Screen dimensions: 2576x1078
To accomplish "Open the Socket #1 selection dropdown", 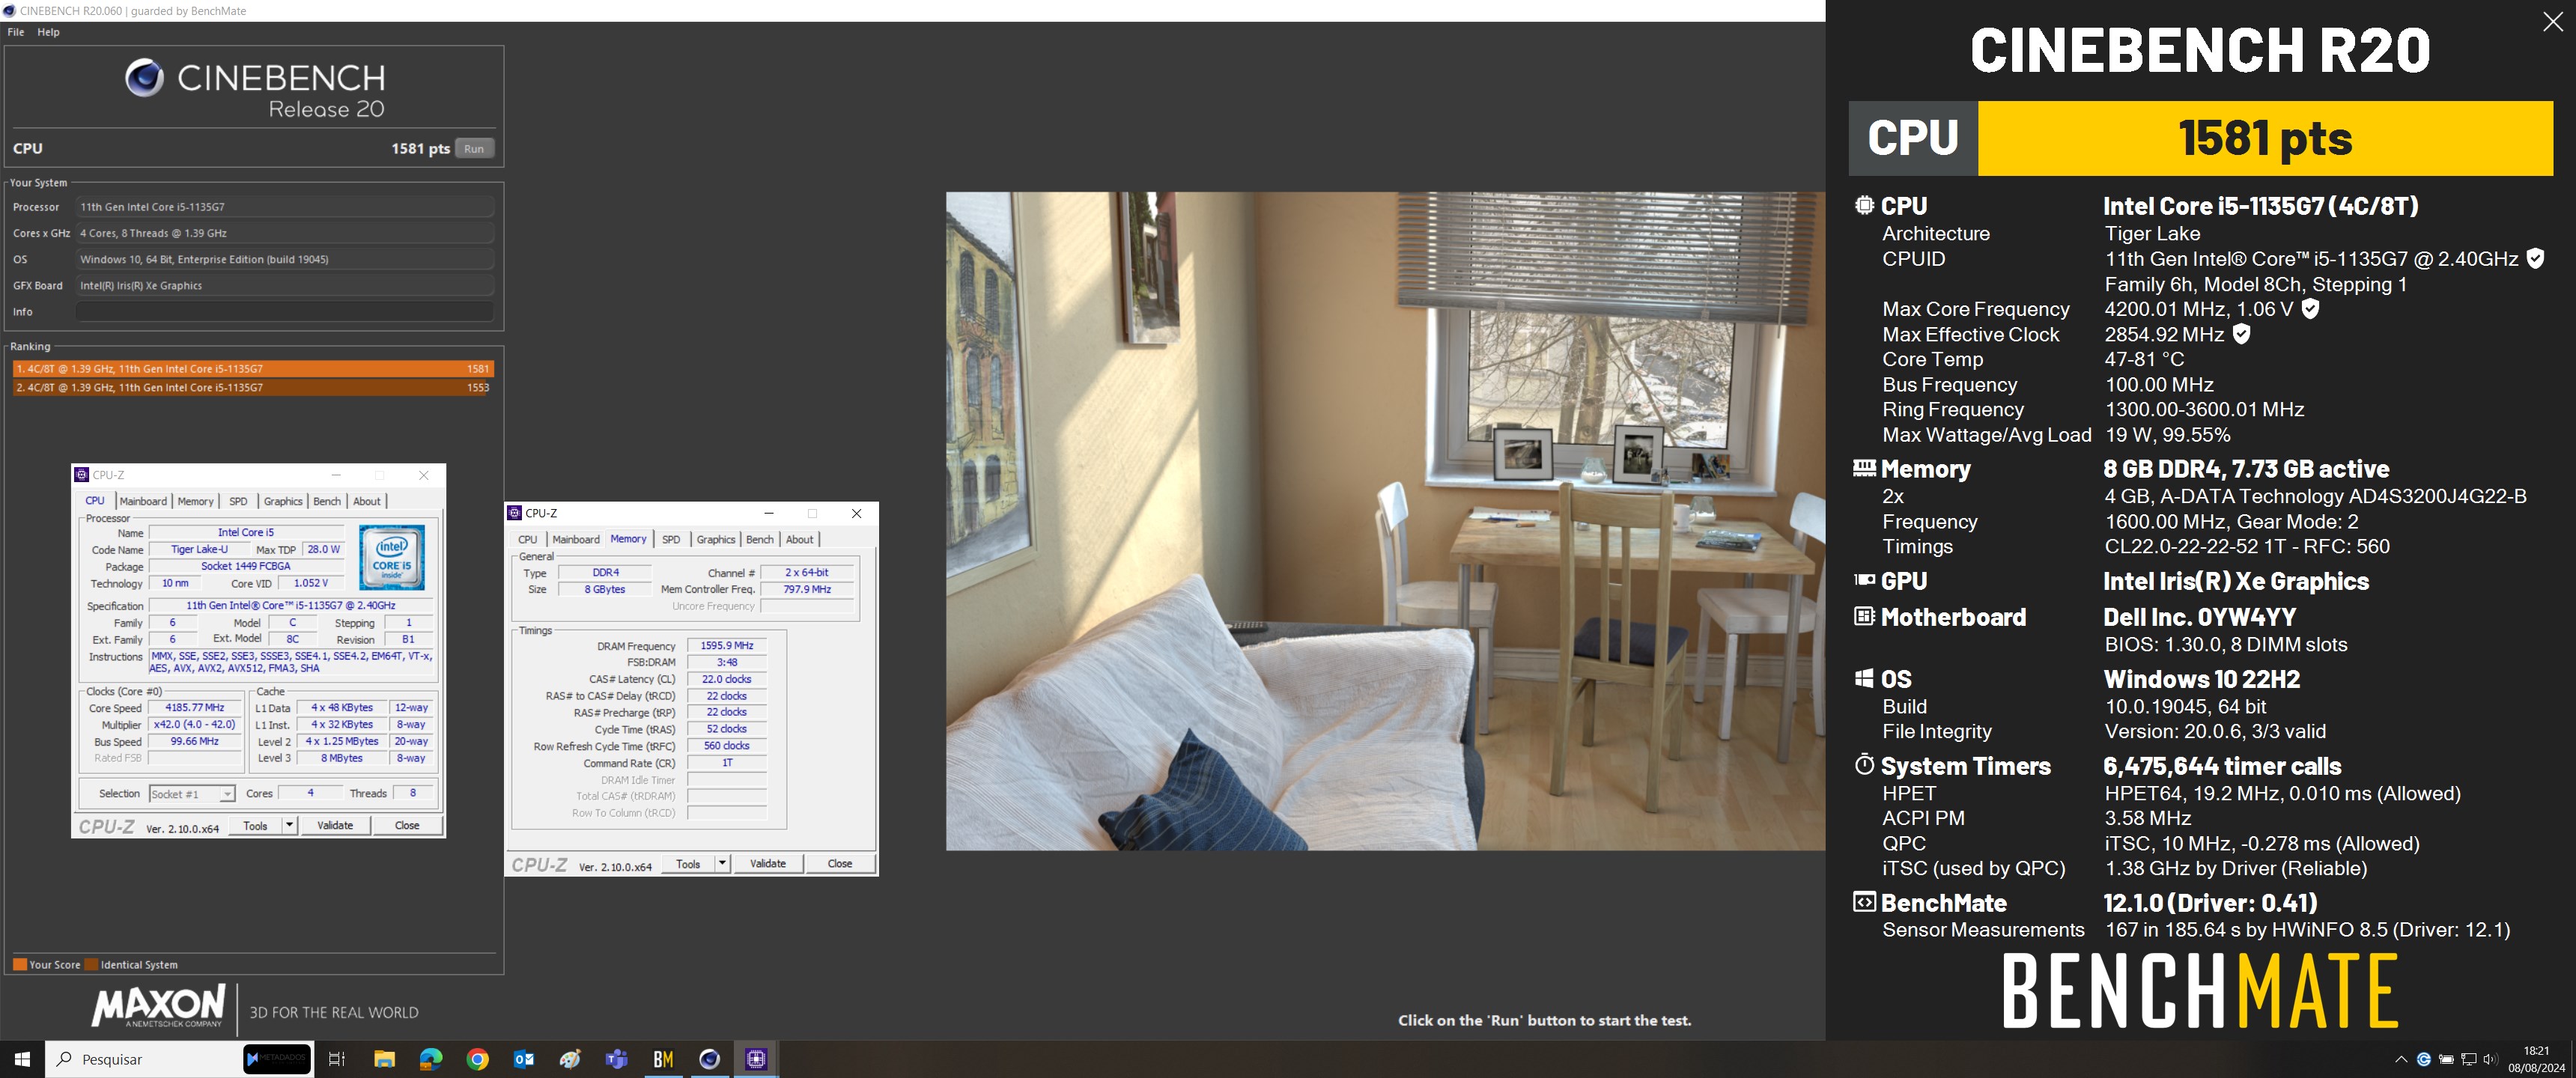I will pyautogui.click(x=192, y=794).
